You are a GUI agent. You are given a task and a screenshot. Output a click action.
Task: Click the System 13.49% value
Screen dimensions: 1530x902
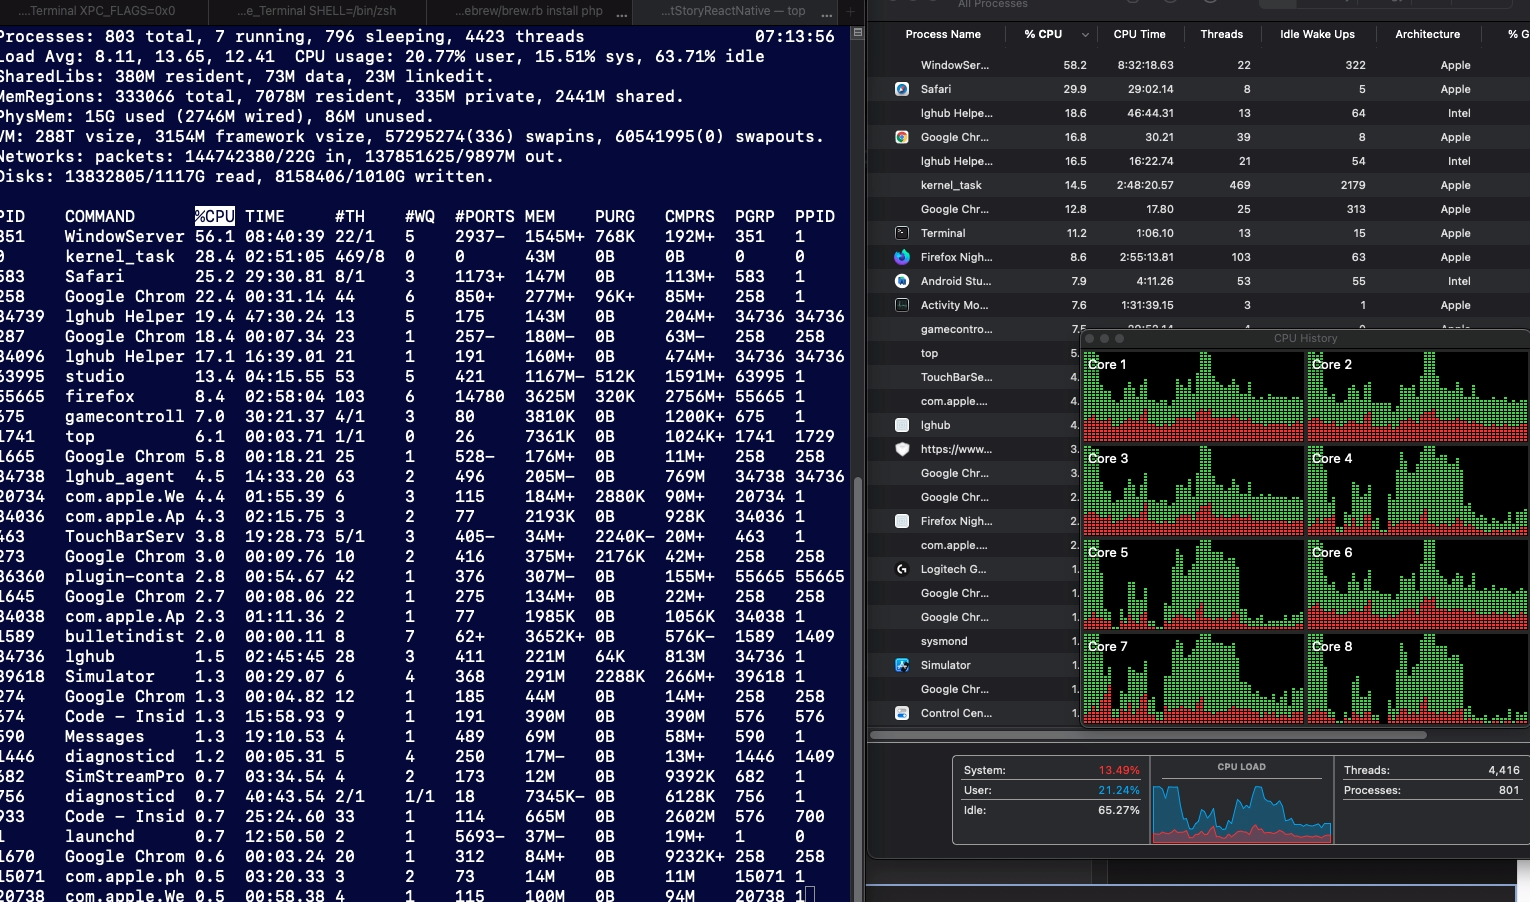1119,770
